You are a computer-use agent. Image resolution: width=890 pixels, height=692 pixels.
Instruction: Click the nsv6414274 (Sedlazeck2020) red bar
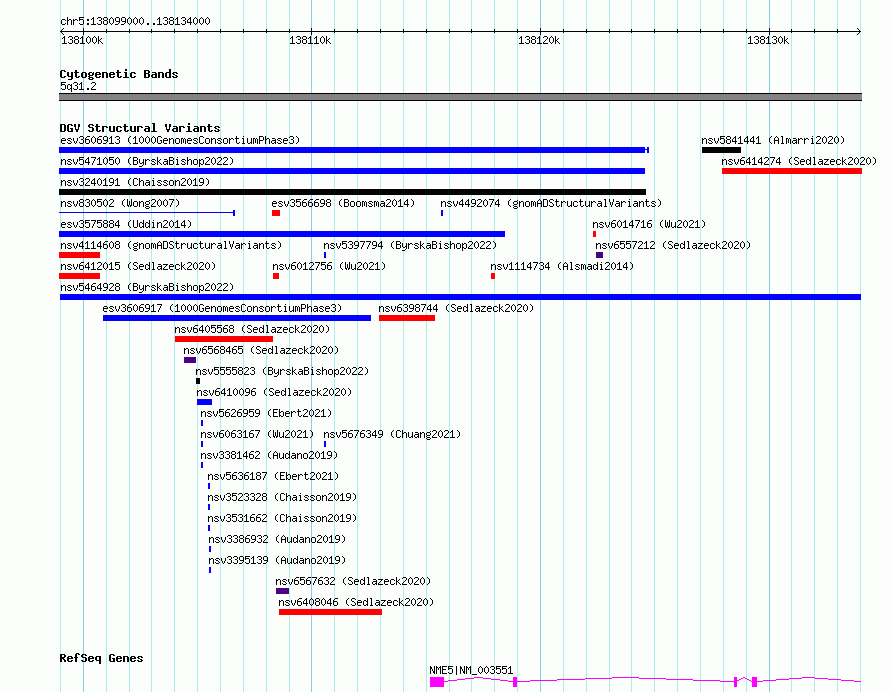pyautogui.click(x=792, y=171)
